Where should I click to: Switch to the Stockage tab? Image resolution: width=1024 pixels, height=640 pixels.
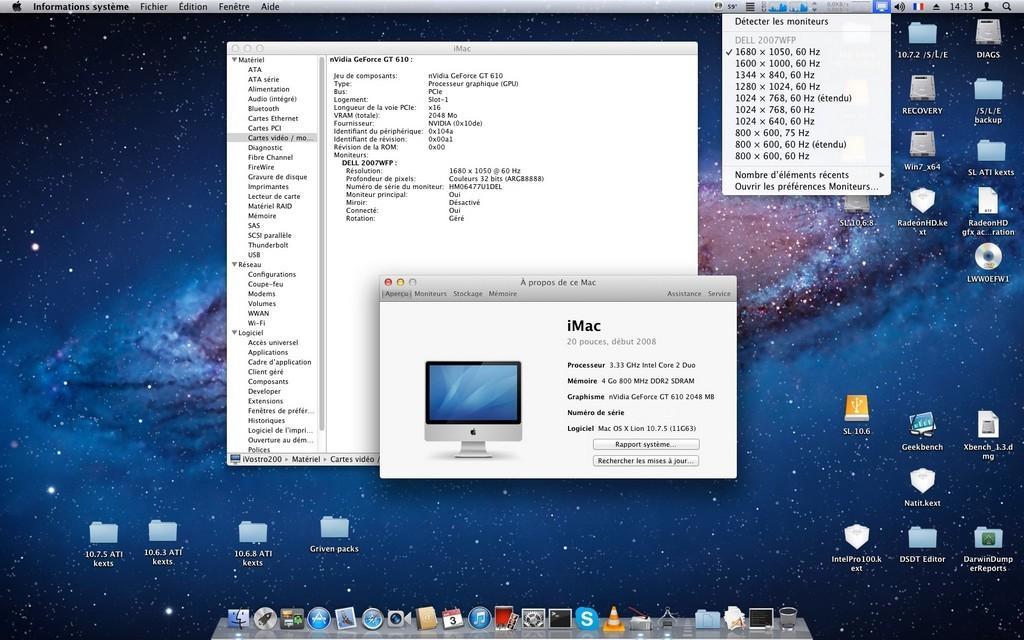[x=467, y=294]
